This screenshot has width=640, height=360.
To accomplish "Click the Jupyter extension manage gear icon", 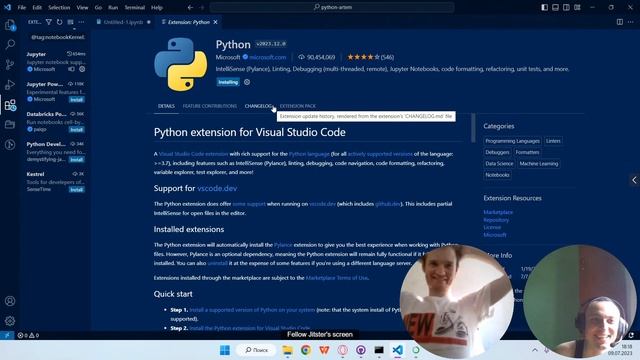I will pyautogui.click(x=82, y=69).
